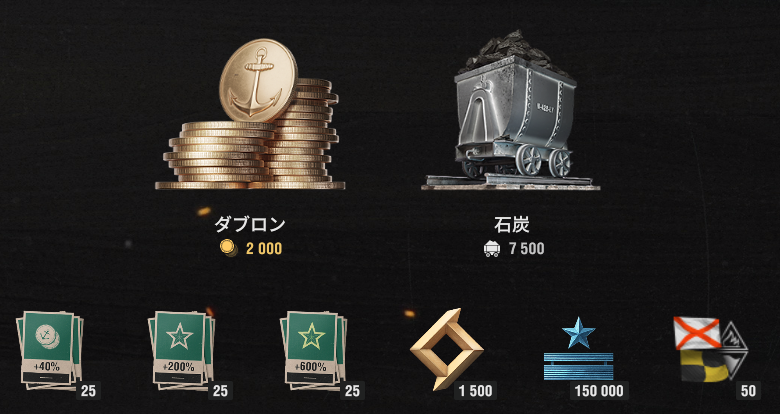Click the small cart icon beside 7 500

[491, 248]
